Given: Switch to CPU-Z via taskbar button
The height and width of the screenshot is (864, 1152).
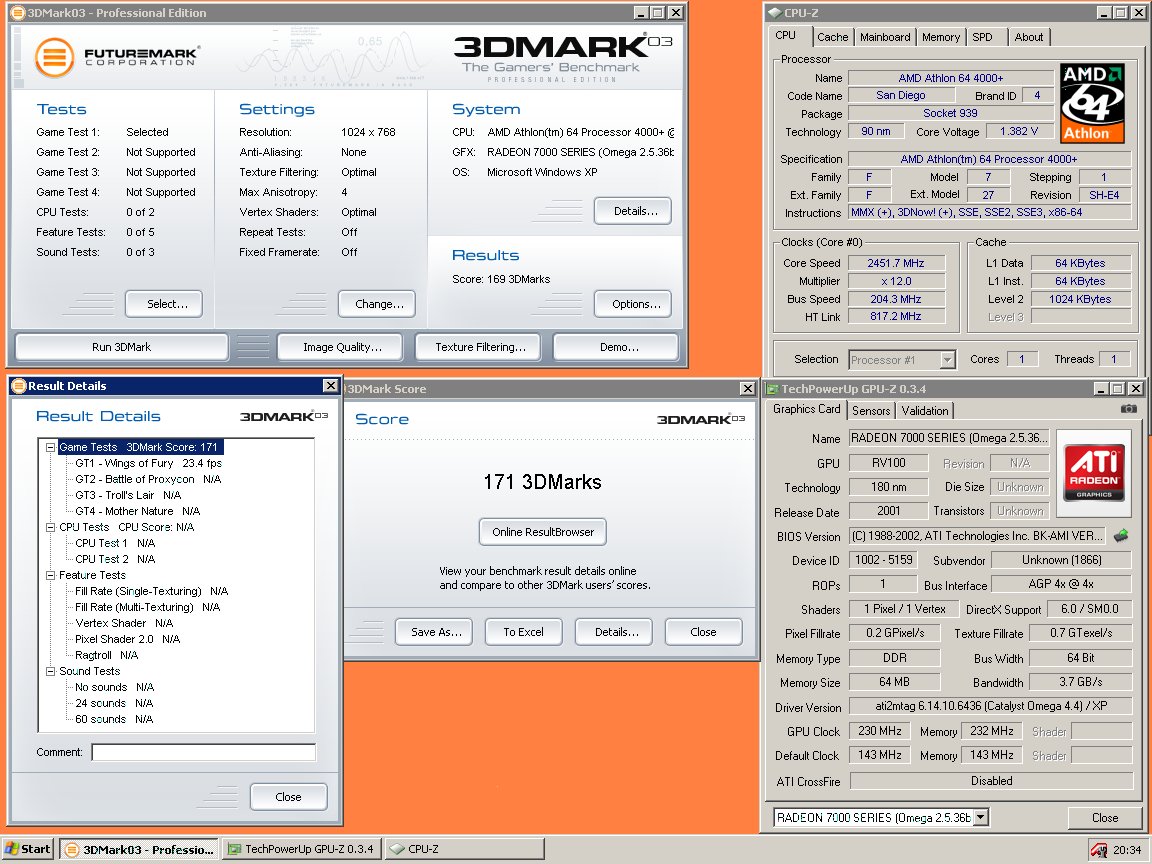Looking at the screenshot, I should point(464,849).
